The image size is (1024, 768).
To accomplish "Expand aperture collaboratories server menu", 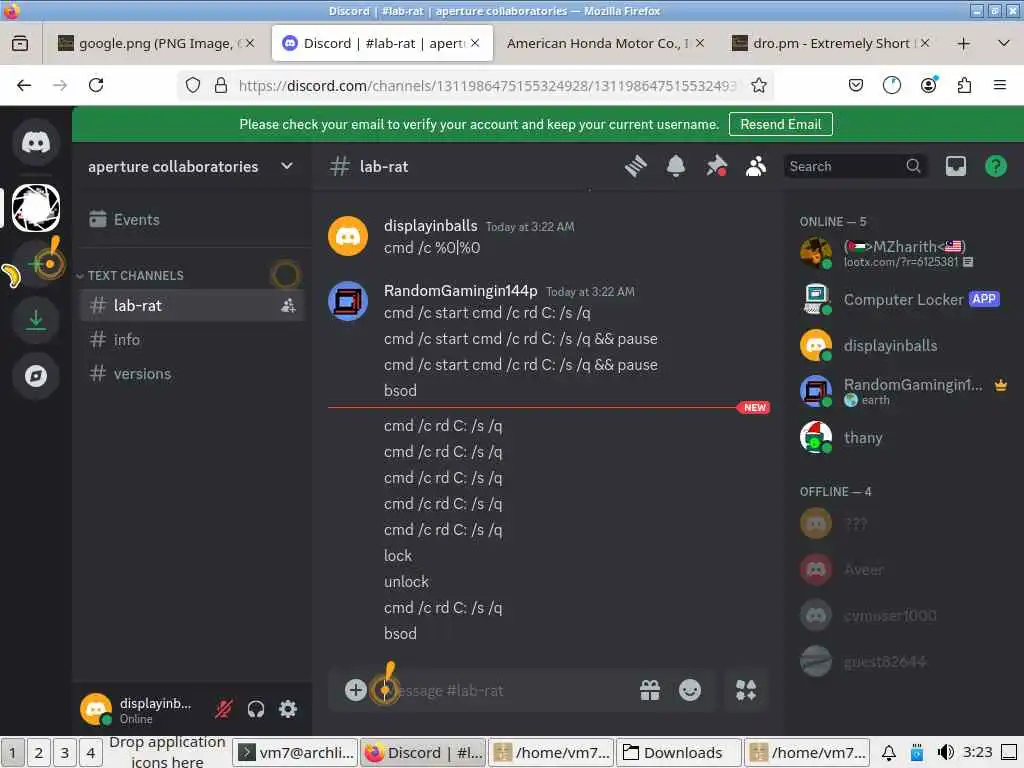I will point(287,167).
